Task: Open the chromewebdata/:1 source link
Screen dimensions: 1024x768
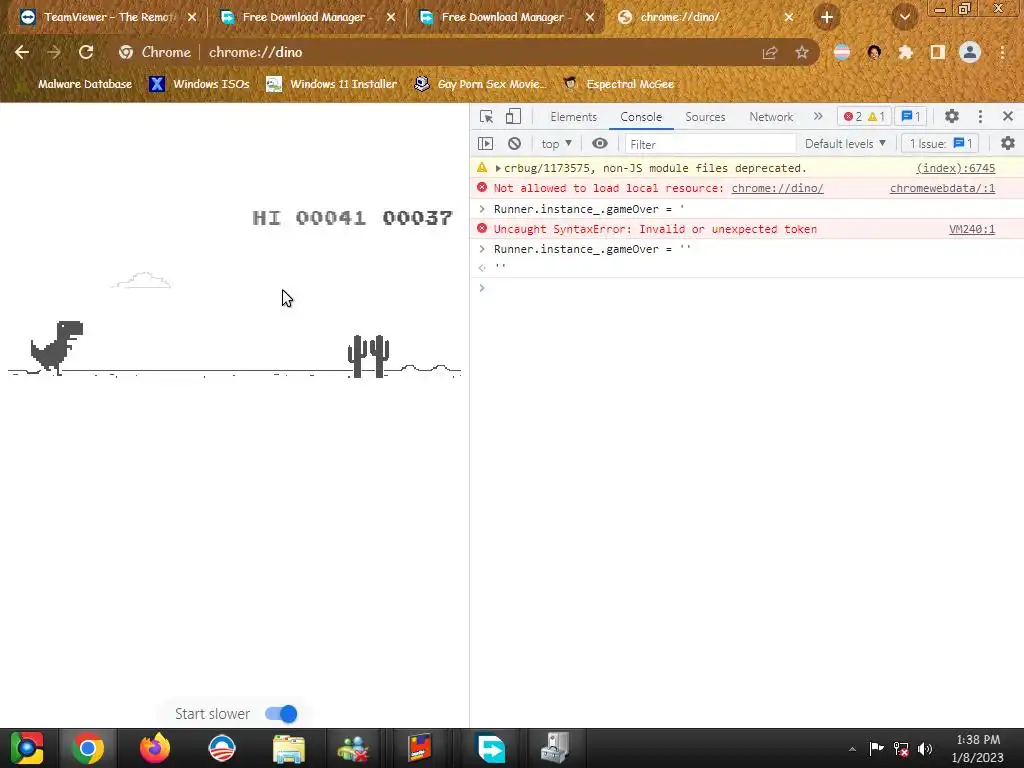Action: pos(942,188)
